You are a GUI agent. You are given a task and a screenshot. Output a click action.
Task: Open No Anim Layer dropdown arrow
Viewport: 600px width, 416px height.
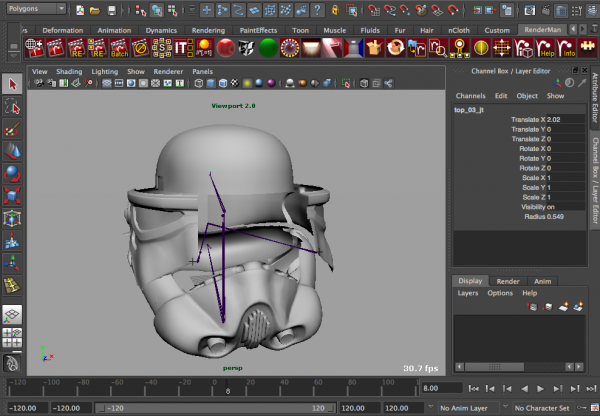(430, 407)
